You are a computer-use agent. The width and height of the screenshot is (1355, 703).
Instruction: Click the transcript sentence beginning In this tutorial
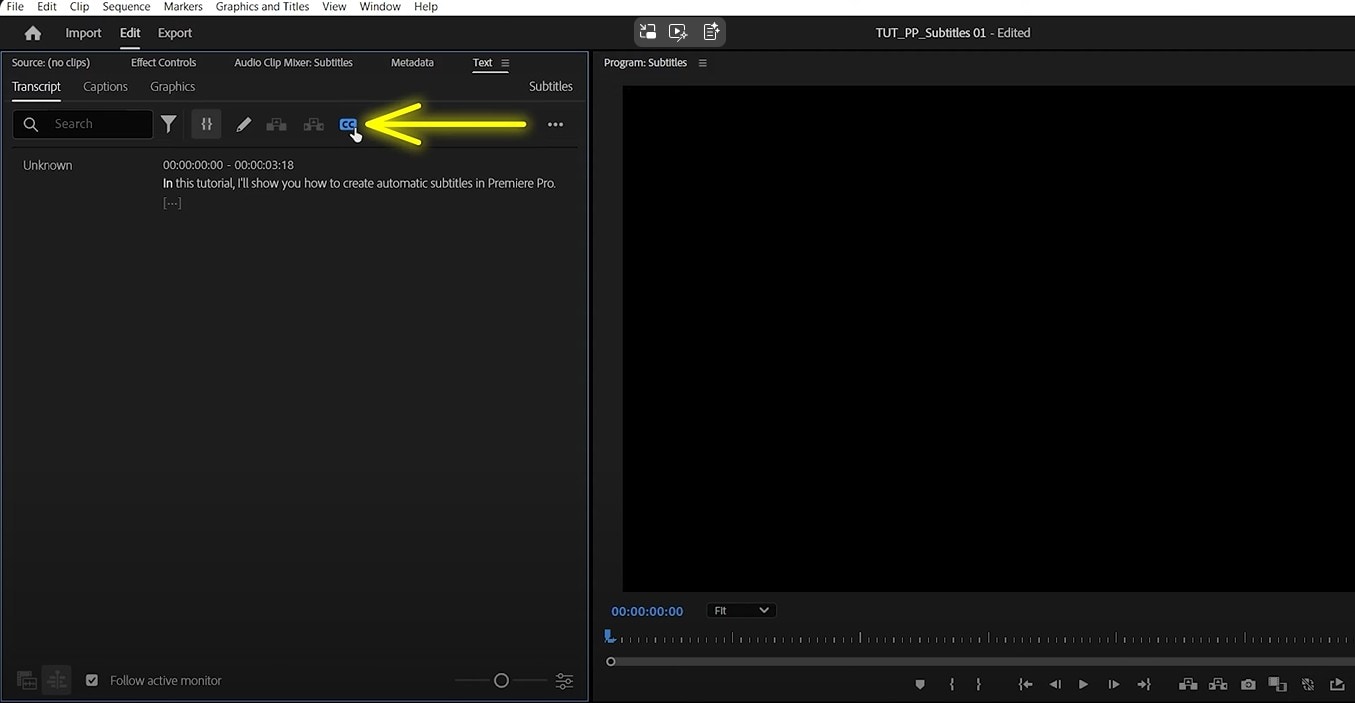point(359,183)
